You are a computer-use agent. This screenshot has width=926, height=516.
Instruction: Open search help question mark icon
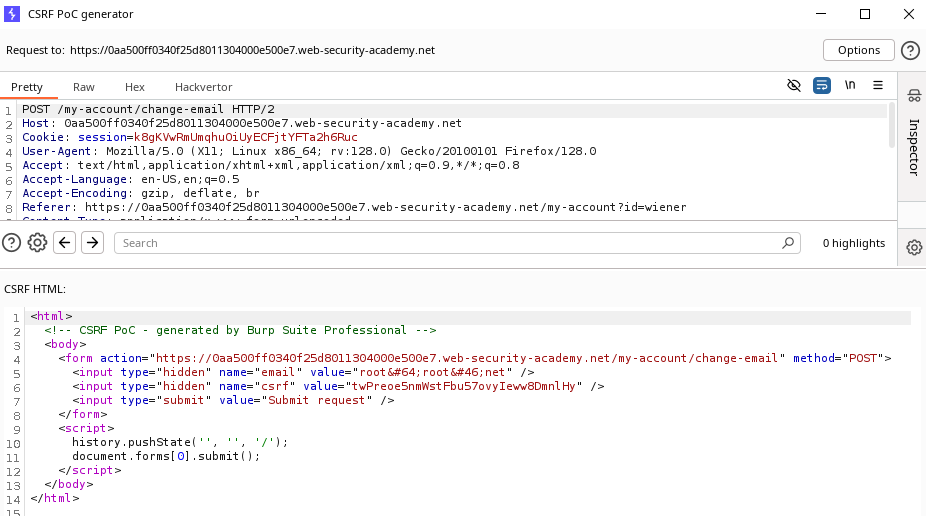pyautogui.click(x=11, y=243)
